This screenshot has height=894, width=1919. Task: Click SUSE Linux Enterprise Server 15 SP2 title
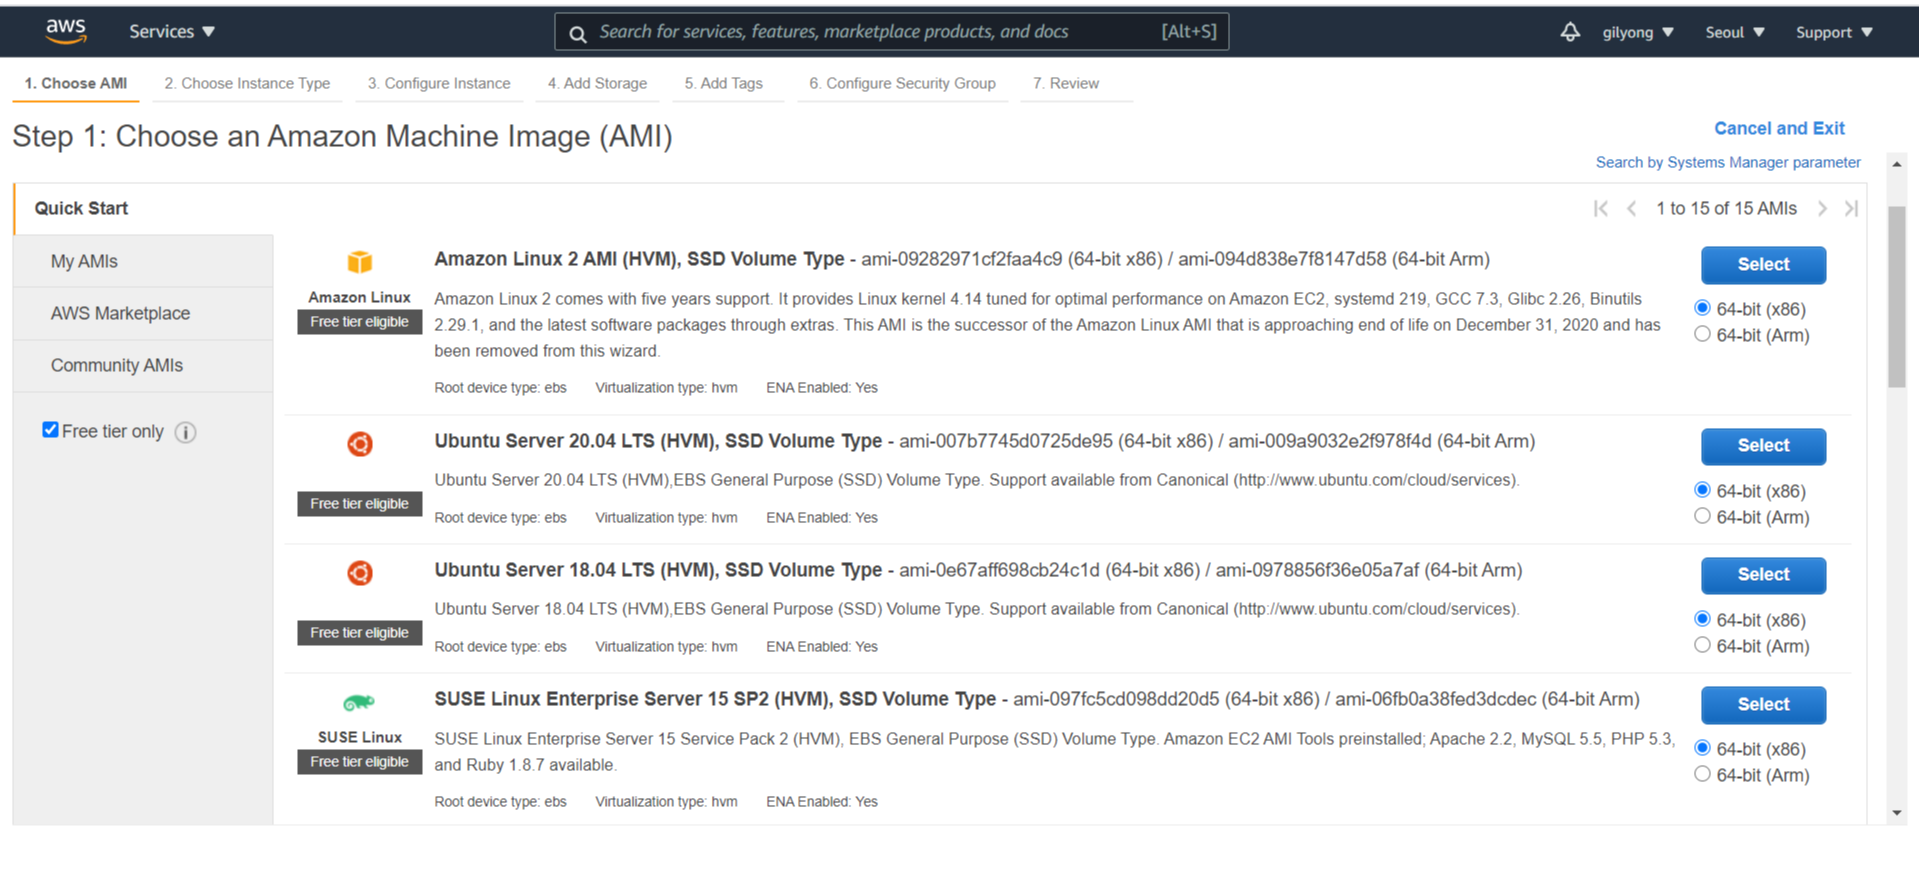[715, 699]
